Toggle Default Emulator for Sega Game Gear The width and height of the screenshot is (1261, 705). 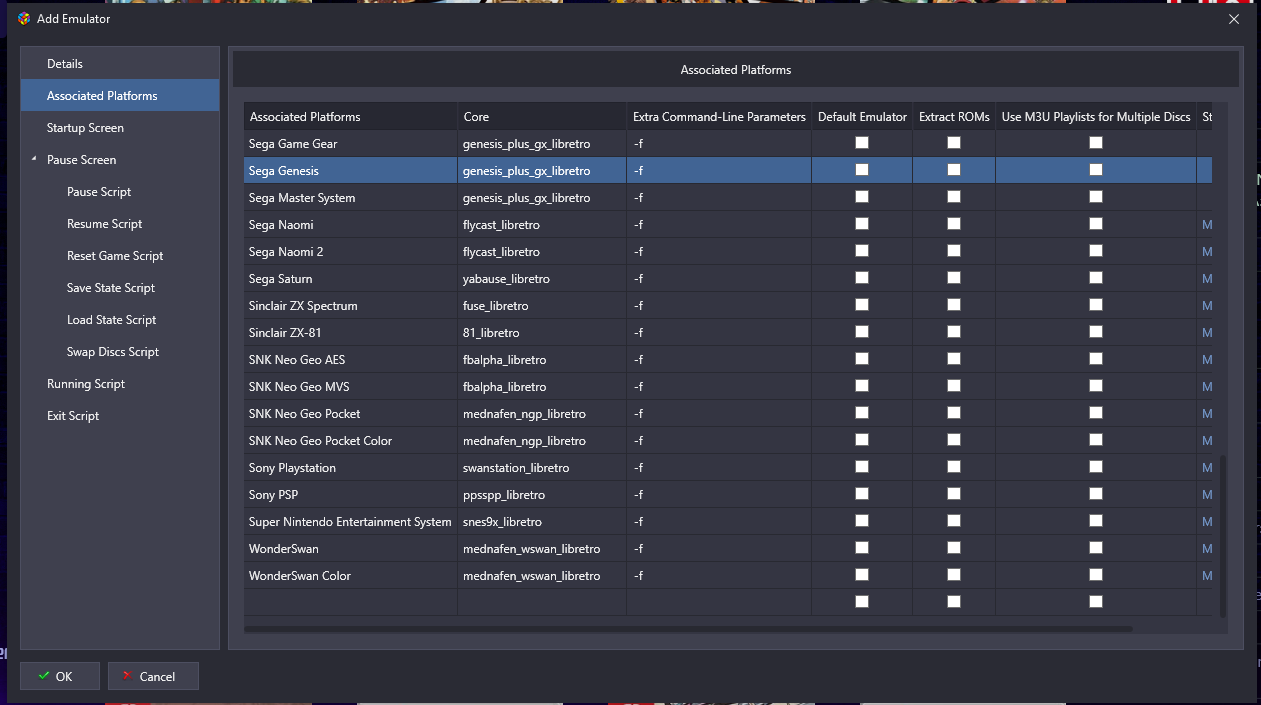862,143
